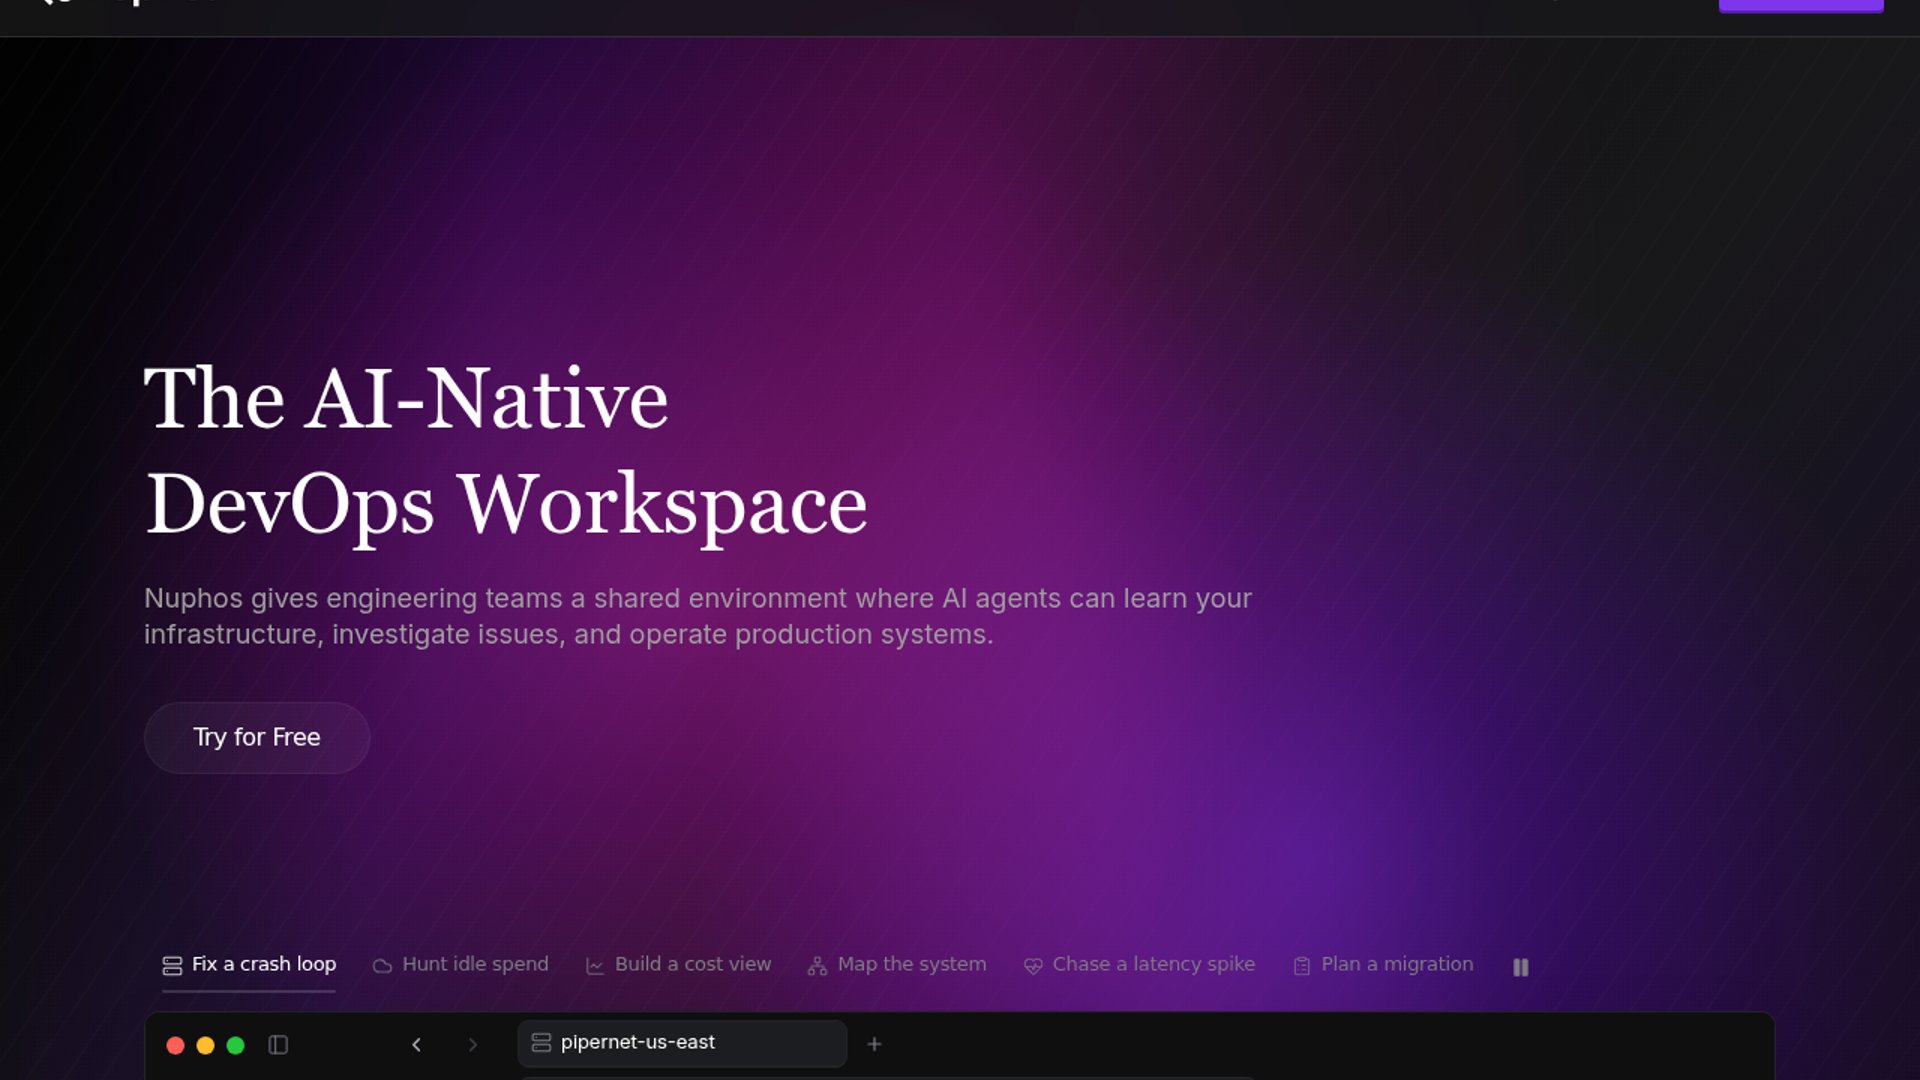The image size is (1920, 1080).
Task: Pause the auto-rotating demo tabs
Action: click(1521, 967)
